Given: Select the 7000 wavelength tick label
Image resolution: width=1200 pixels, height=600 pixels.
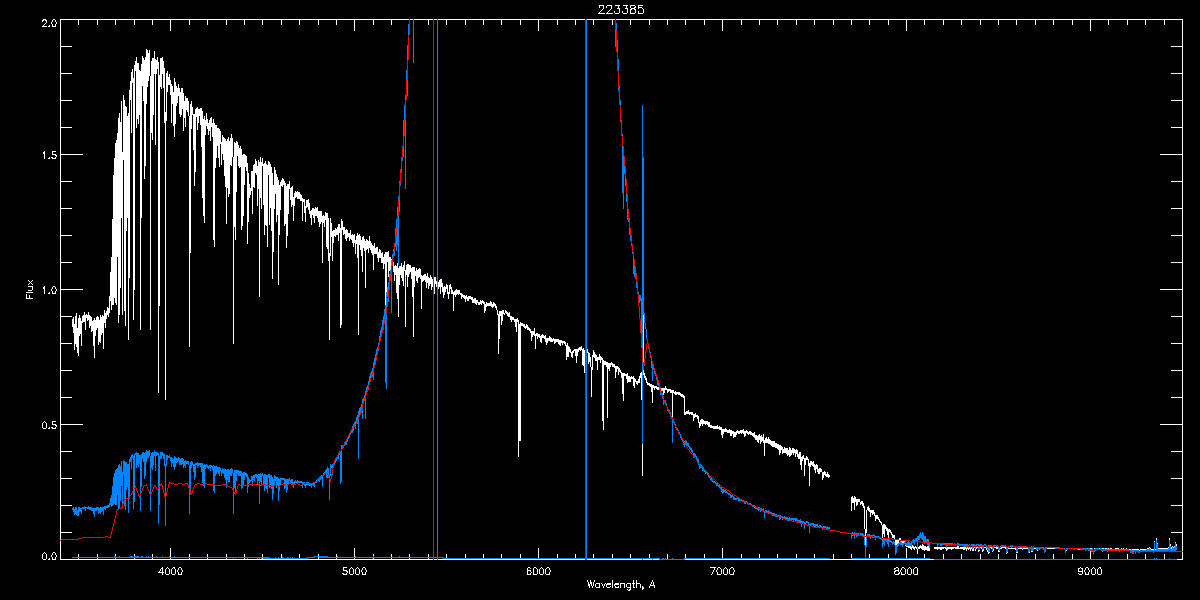Looking at the screenshot, I should point(722,571).
